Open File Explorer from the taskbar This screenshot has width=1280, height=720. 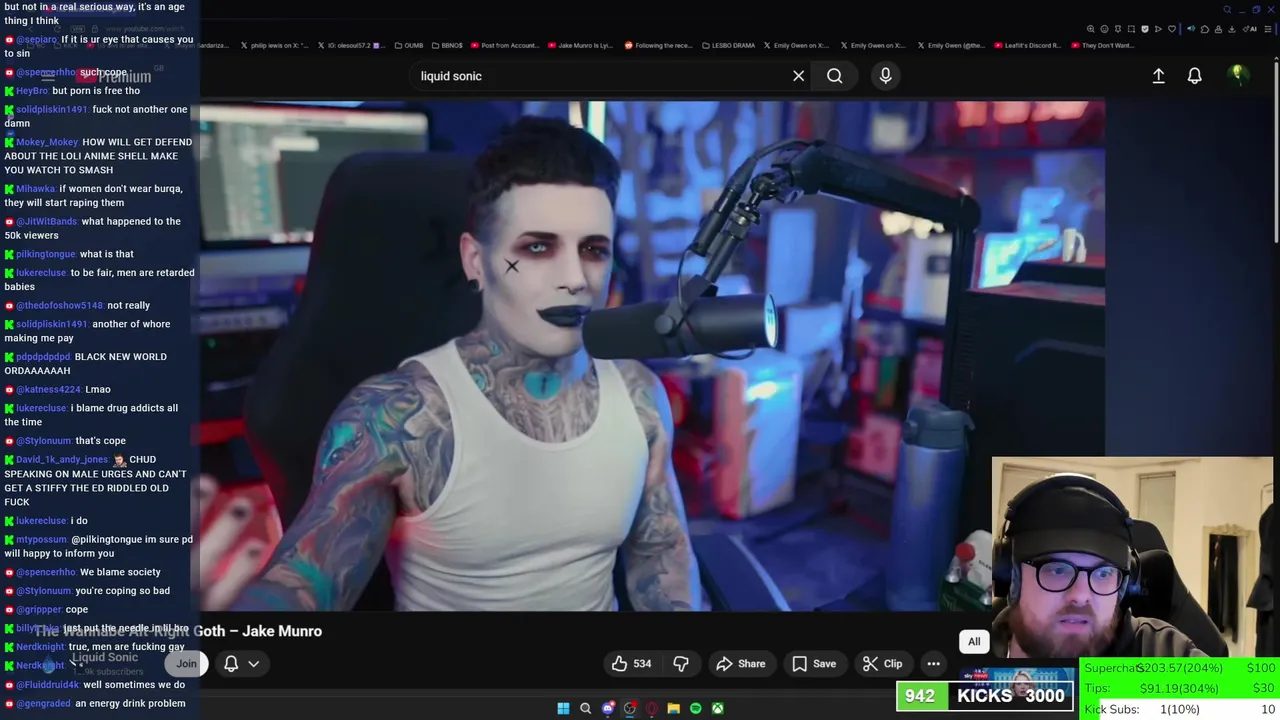click(x=673, y=708)
